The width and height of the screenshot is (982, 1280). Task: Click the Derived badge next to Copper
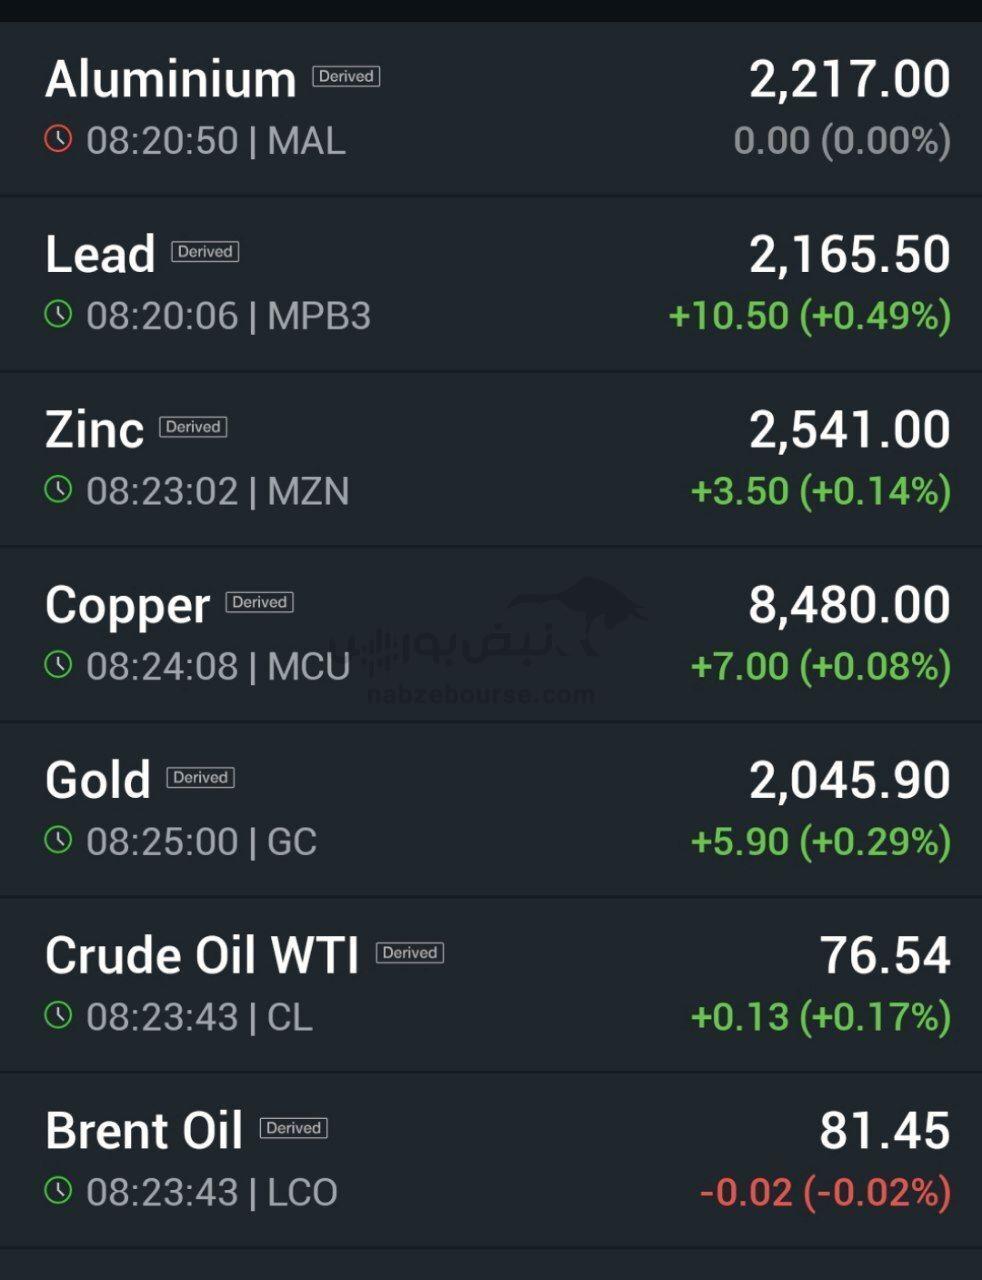tap(259, 602)
